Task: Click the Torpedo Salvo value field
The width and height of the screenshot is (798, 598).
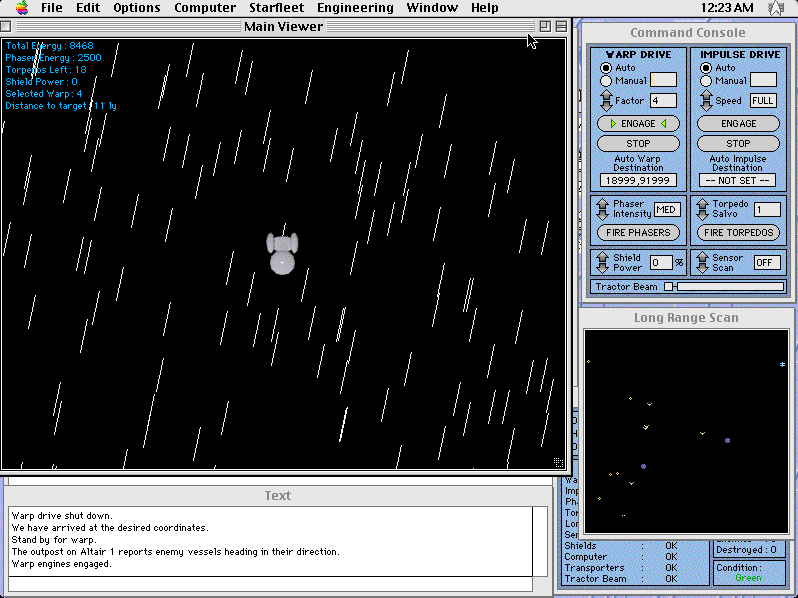Action: click(767, 210)
